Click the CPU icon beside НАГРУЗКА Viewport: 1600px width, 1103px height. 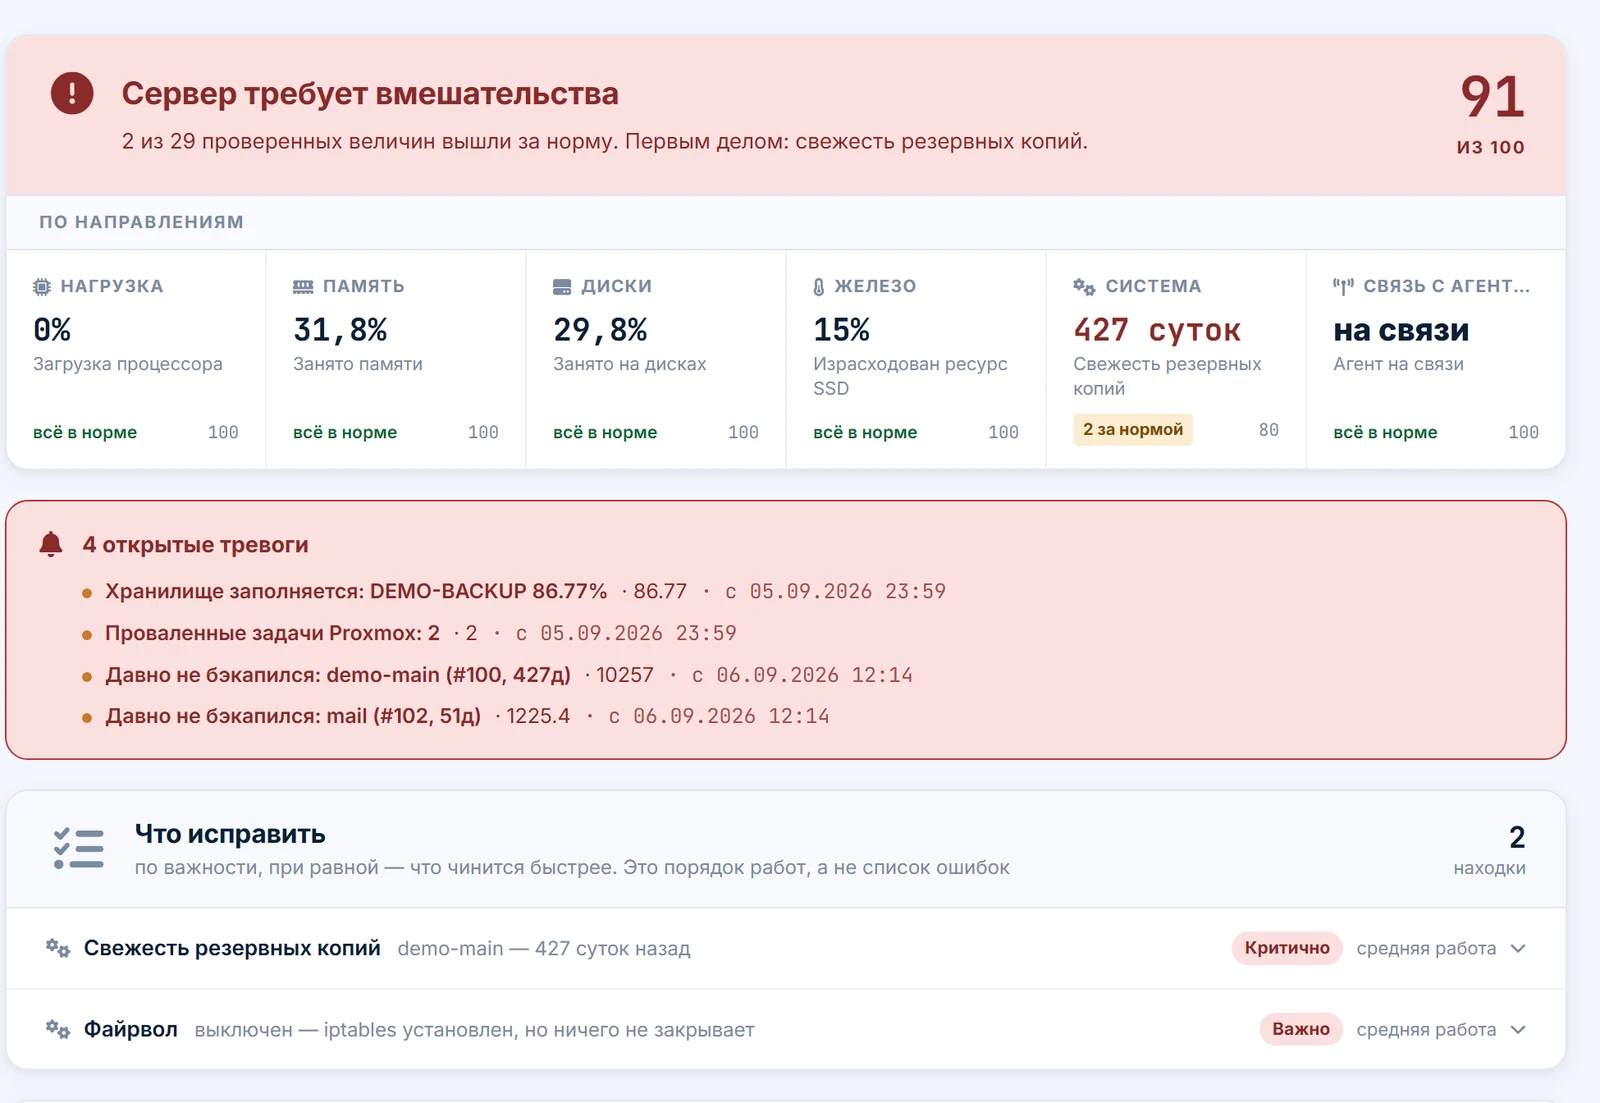(x=42, y=287)
